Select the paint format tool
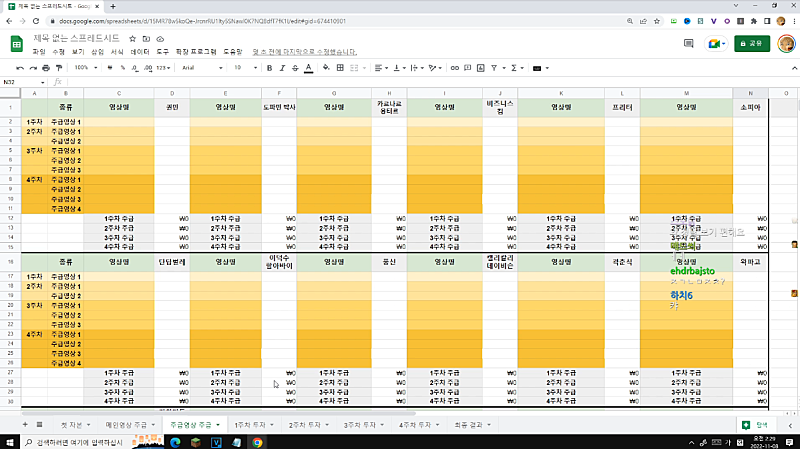Screen dimensions: 800x449 point(60,68)
